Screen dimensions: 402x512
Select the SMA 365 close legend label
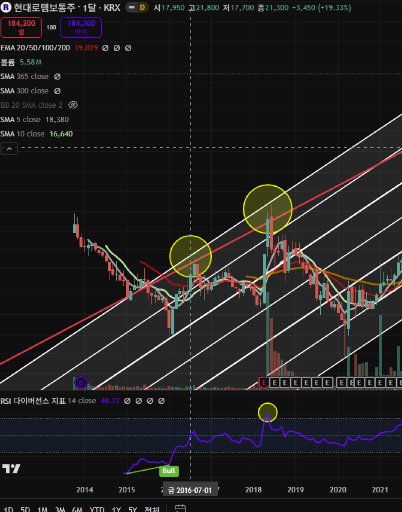(25, 77)
